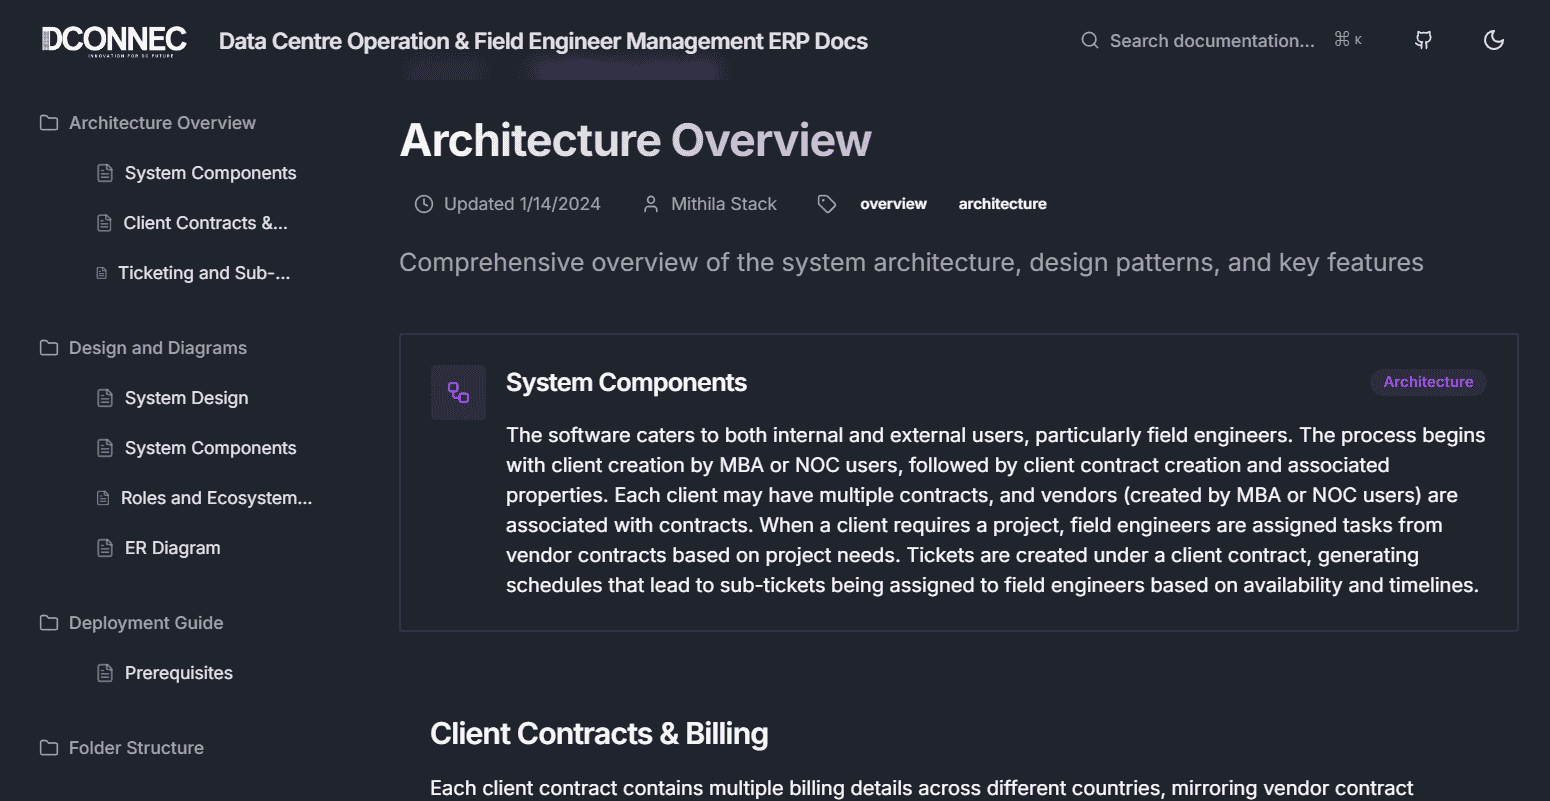Click the purple Architecture badge
This screenshot has height=801, width=1550.
coord(1427,382)
